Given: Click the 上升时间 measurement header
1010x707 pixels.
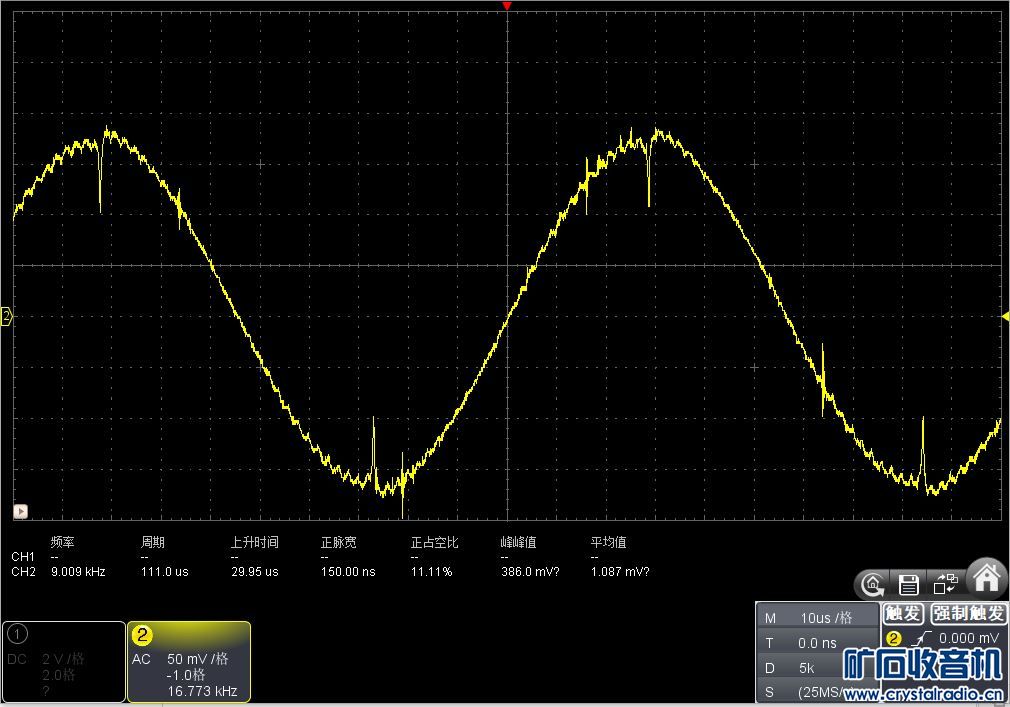Looking at the screenshot, I should click(x=254, y=542).
